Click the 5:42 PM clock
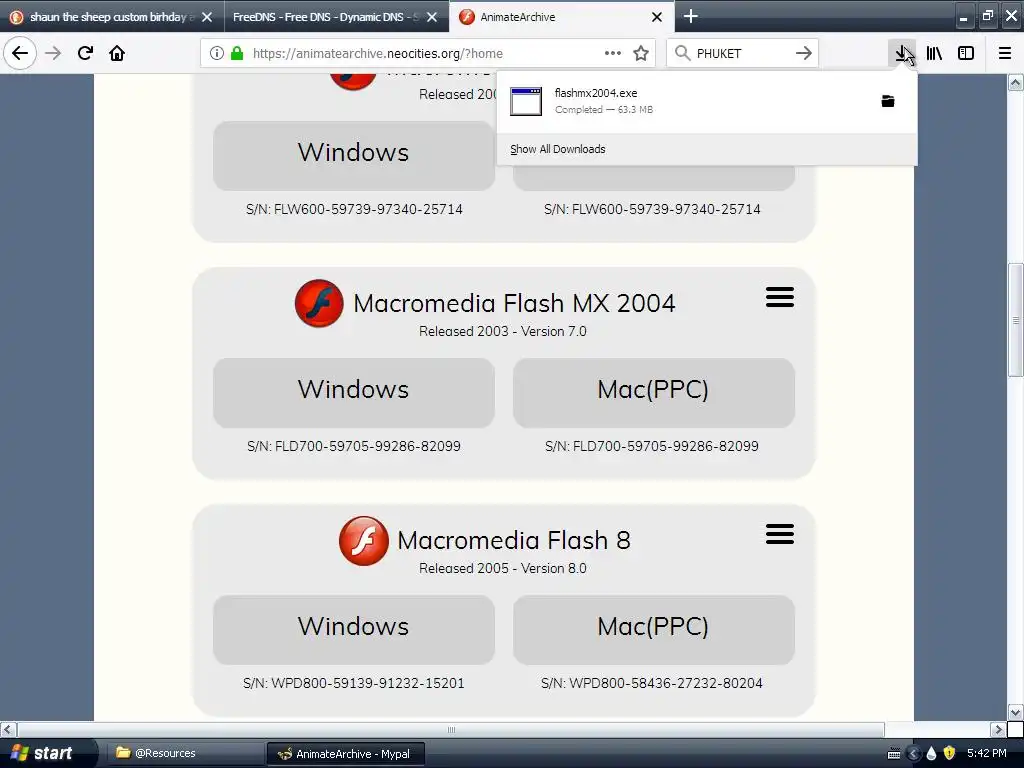The image size is (1024, 768). pos(987,753)
